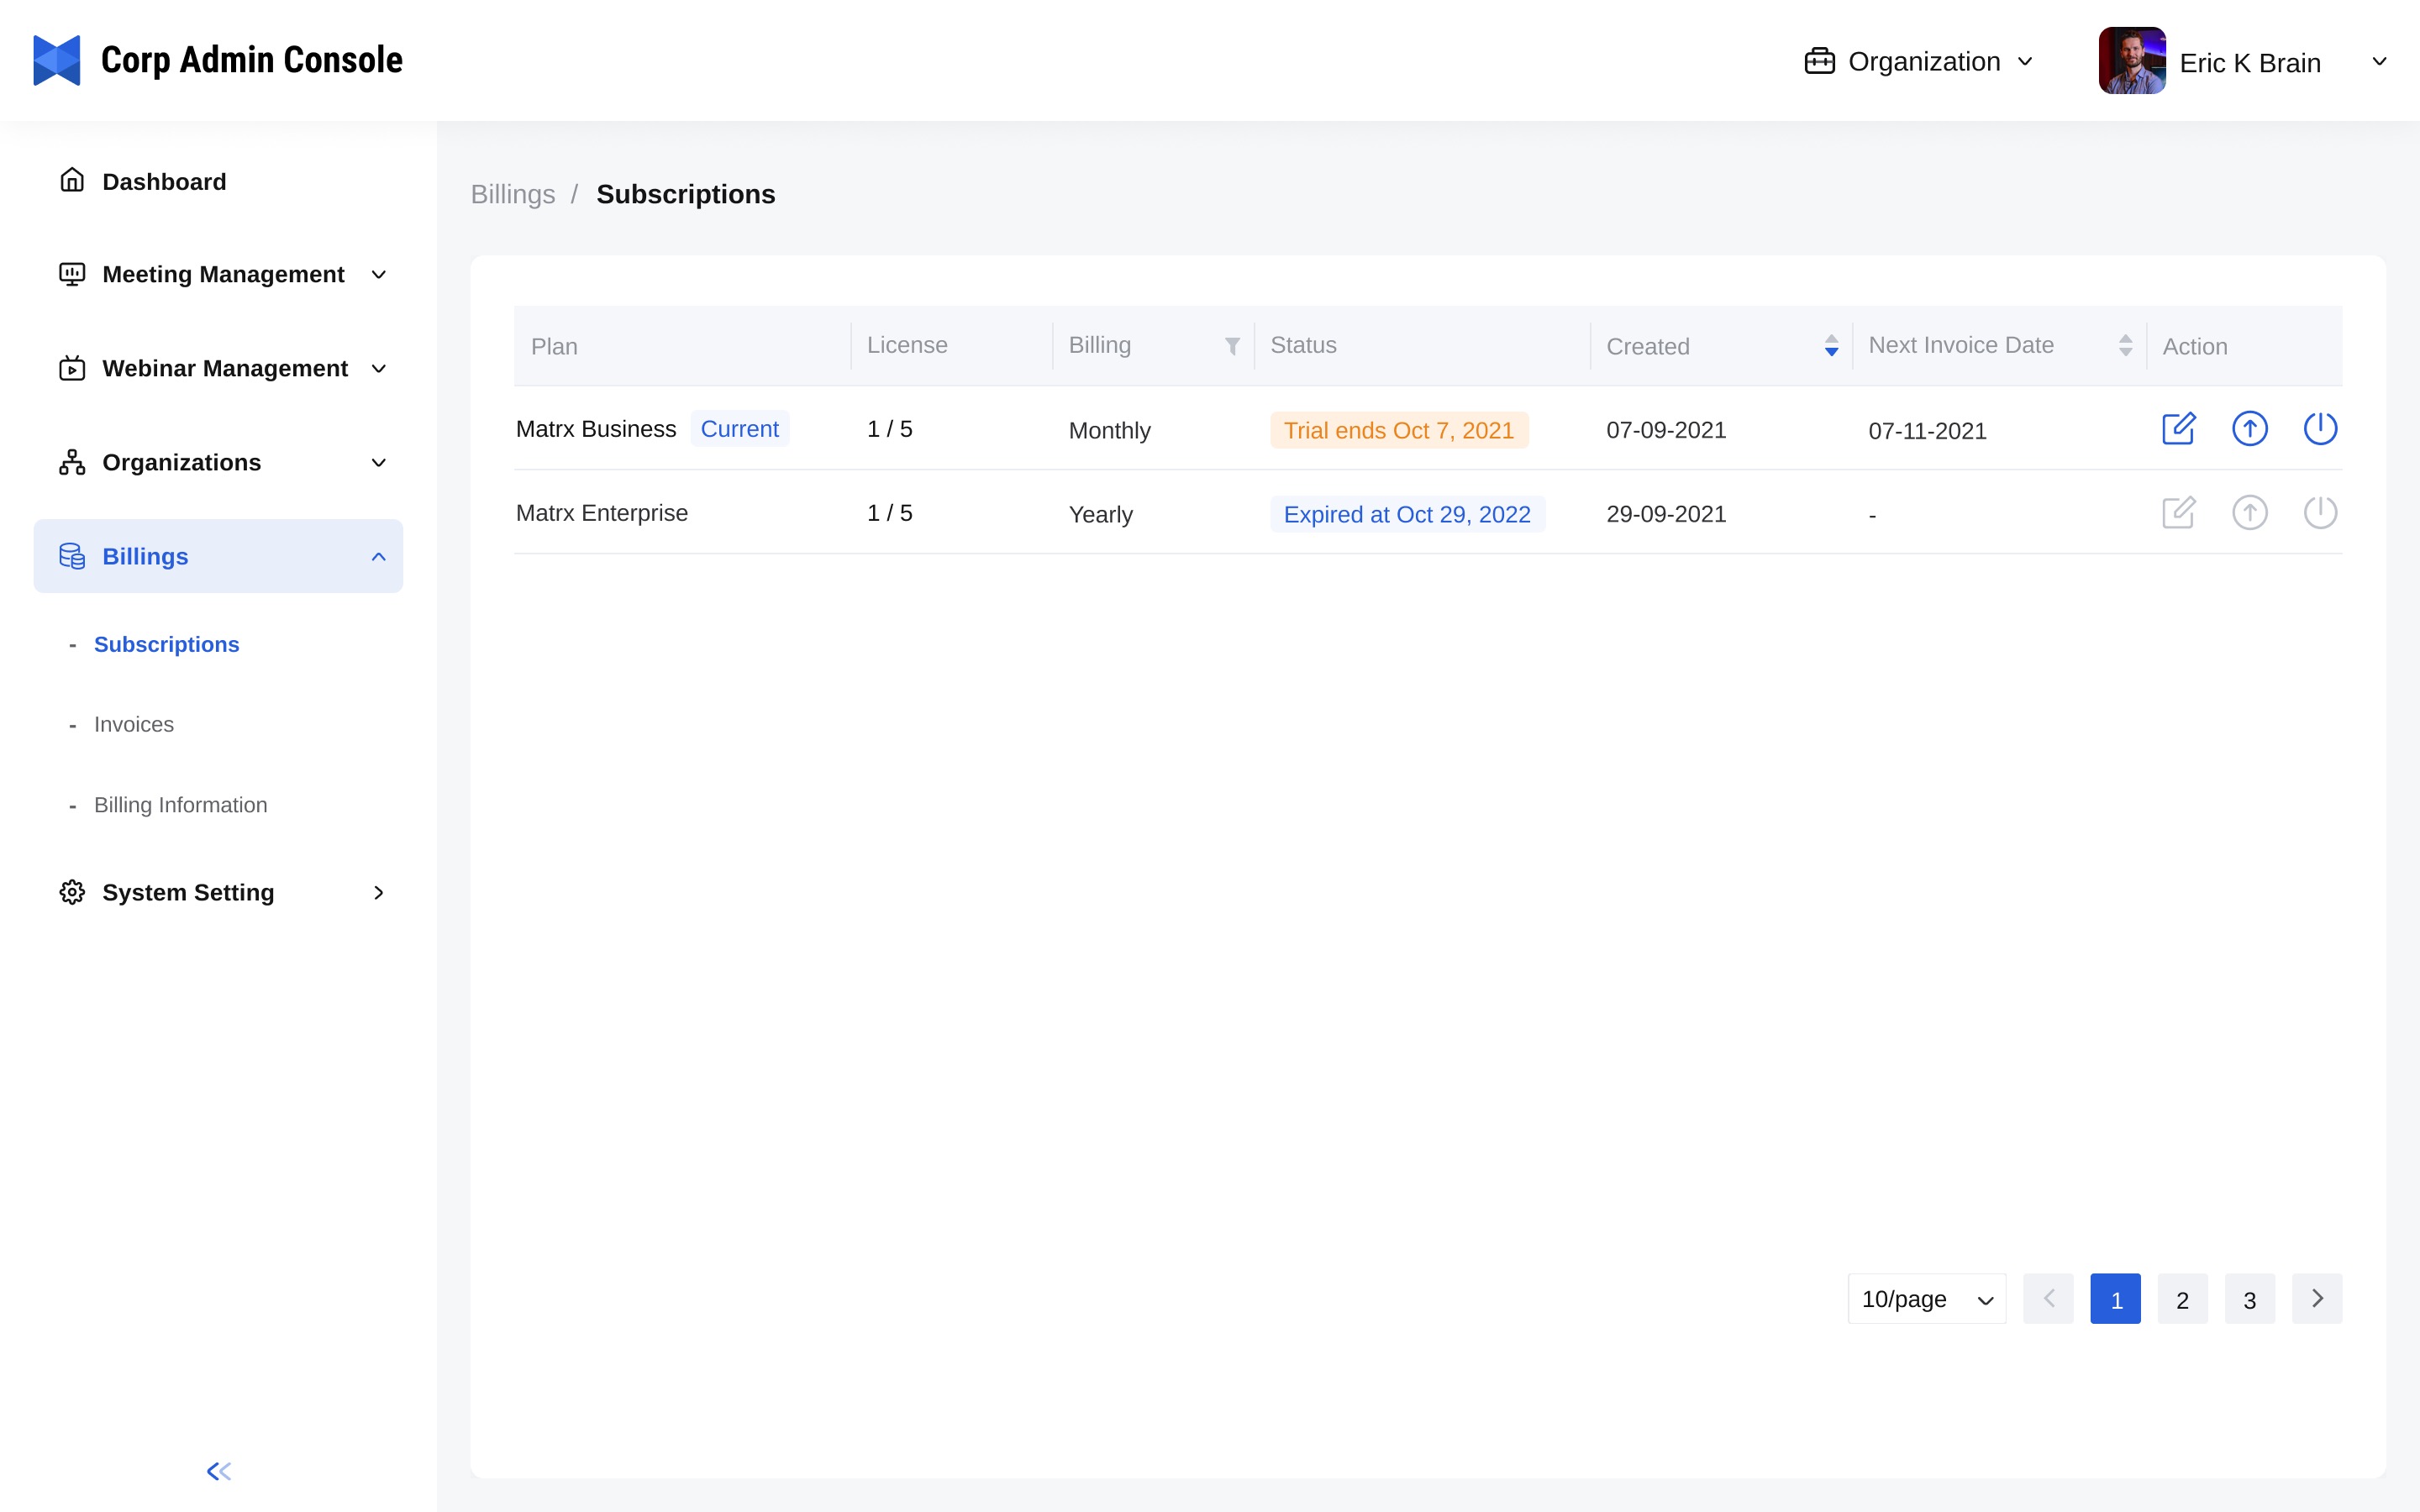Click power icon to cancel Matrx Business

pos(2320,429)
